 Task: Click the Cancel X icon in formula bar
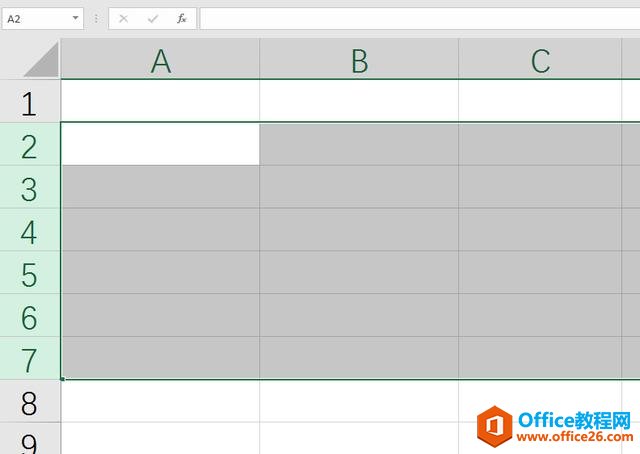pyautogui.click(x=124, y=19)
